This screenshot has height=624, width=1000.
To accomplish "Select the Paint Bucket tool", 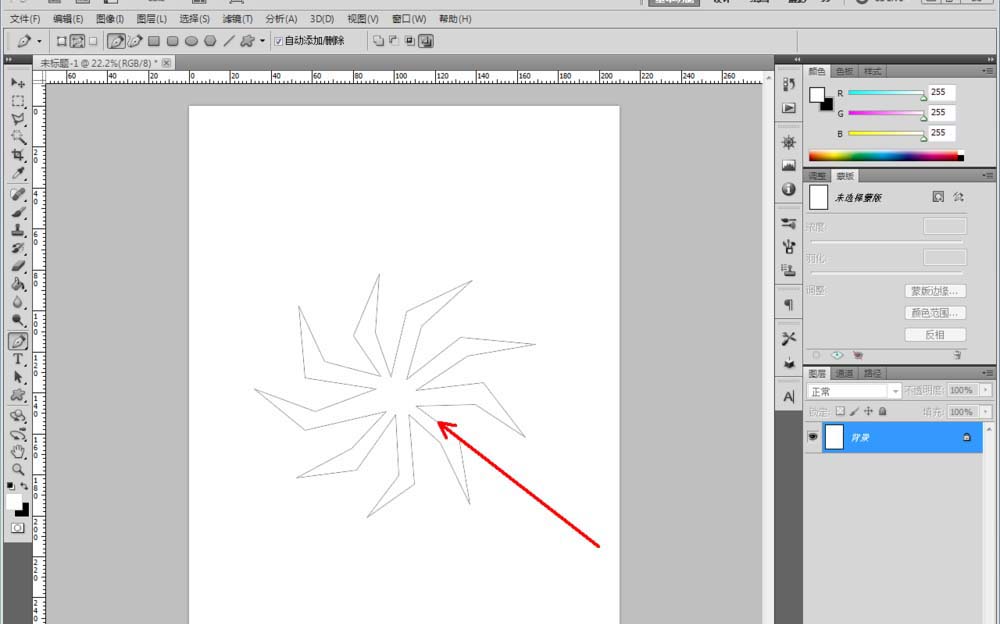I will (x=18, y=284).
